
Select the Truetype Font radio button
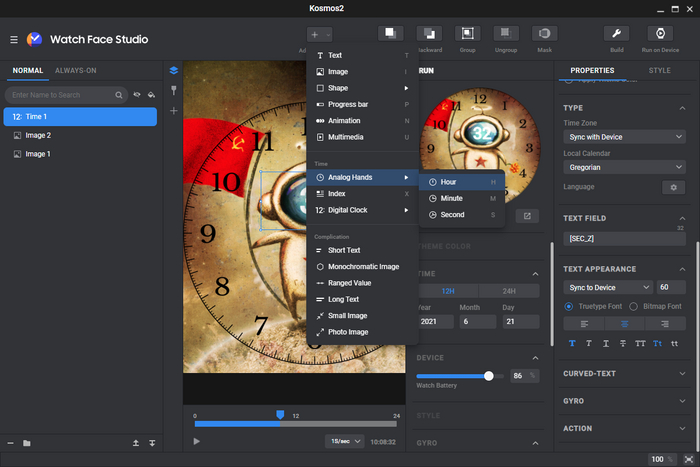569,306
